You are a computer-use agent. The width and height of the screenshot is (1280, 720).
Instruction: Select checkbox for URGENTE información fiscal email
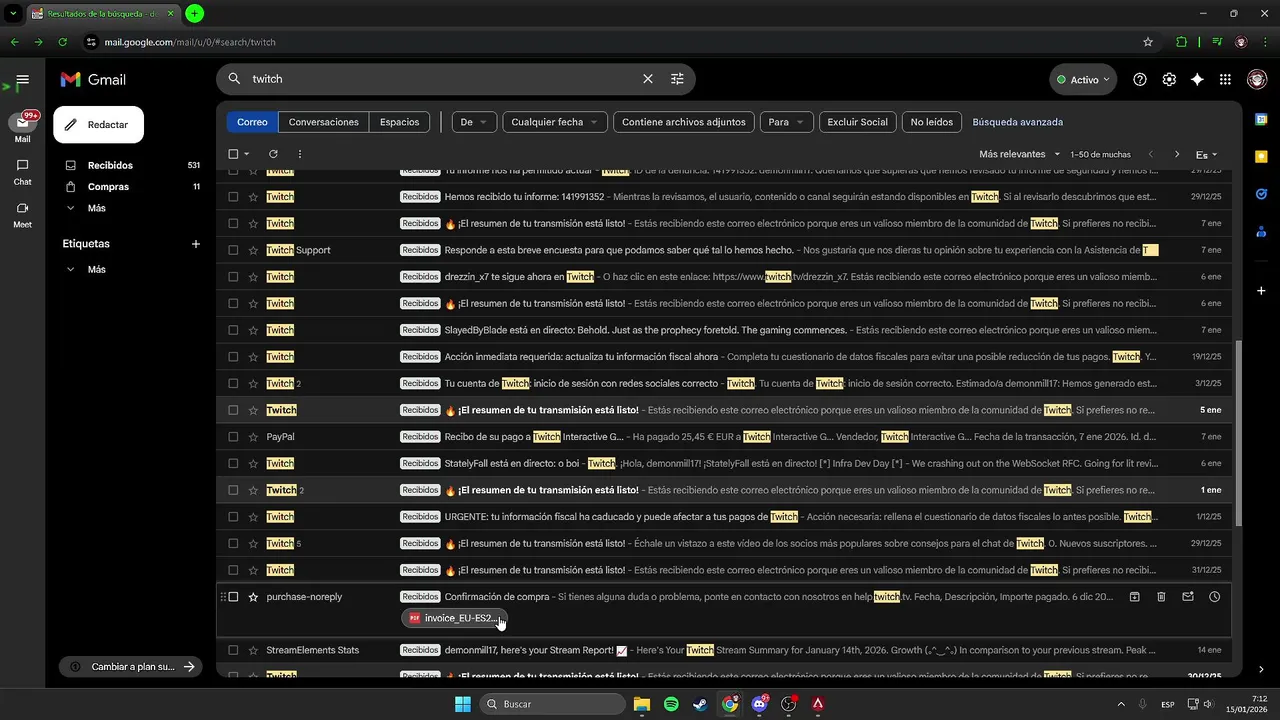pos(233,517)
